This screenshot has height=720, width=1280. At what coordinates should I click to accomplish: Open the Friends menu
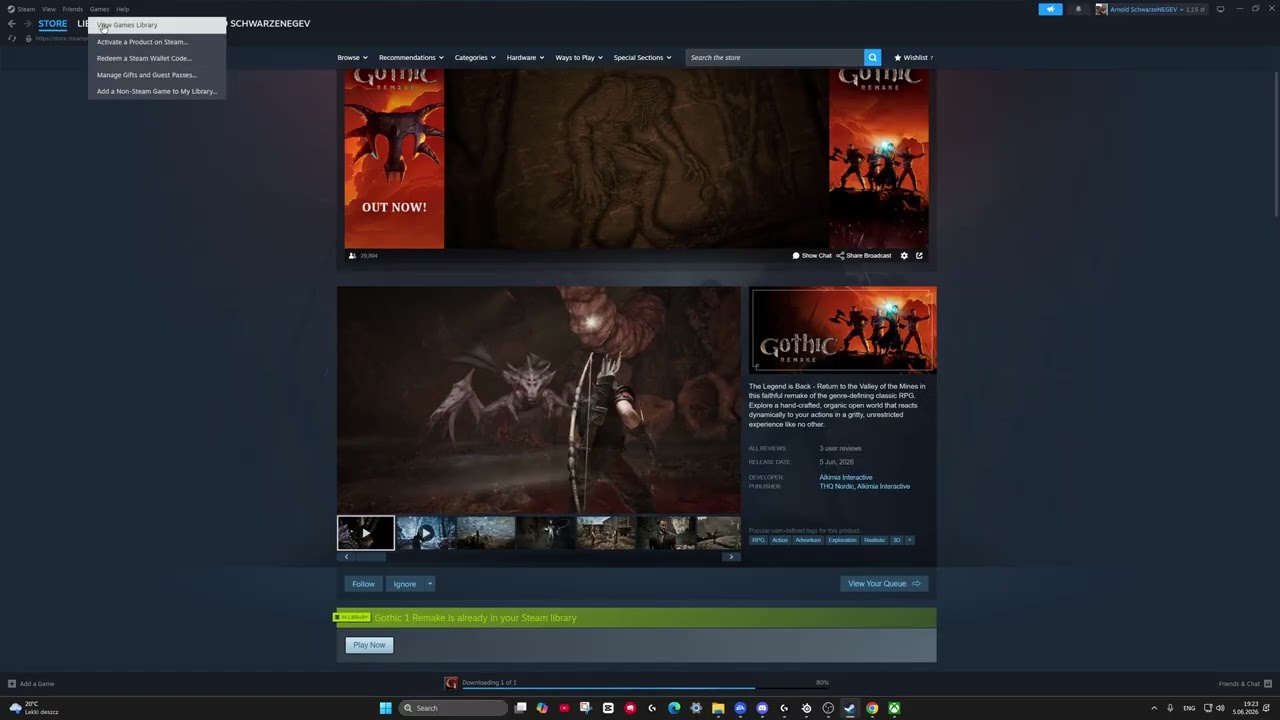tap(73, 9)
